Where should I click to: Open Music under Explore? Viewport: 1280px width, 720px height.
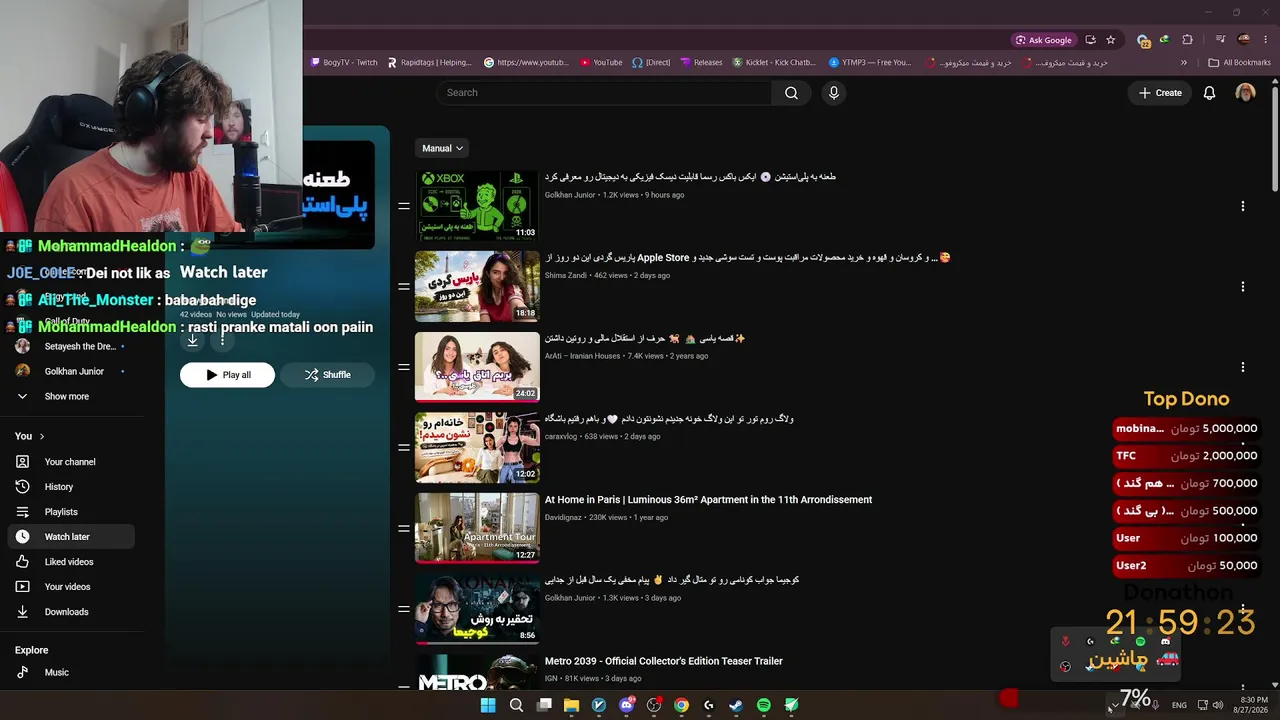click(x=70, y=673)
